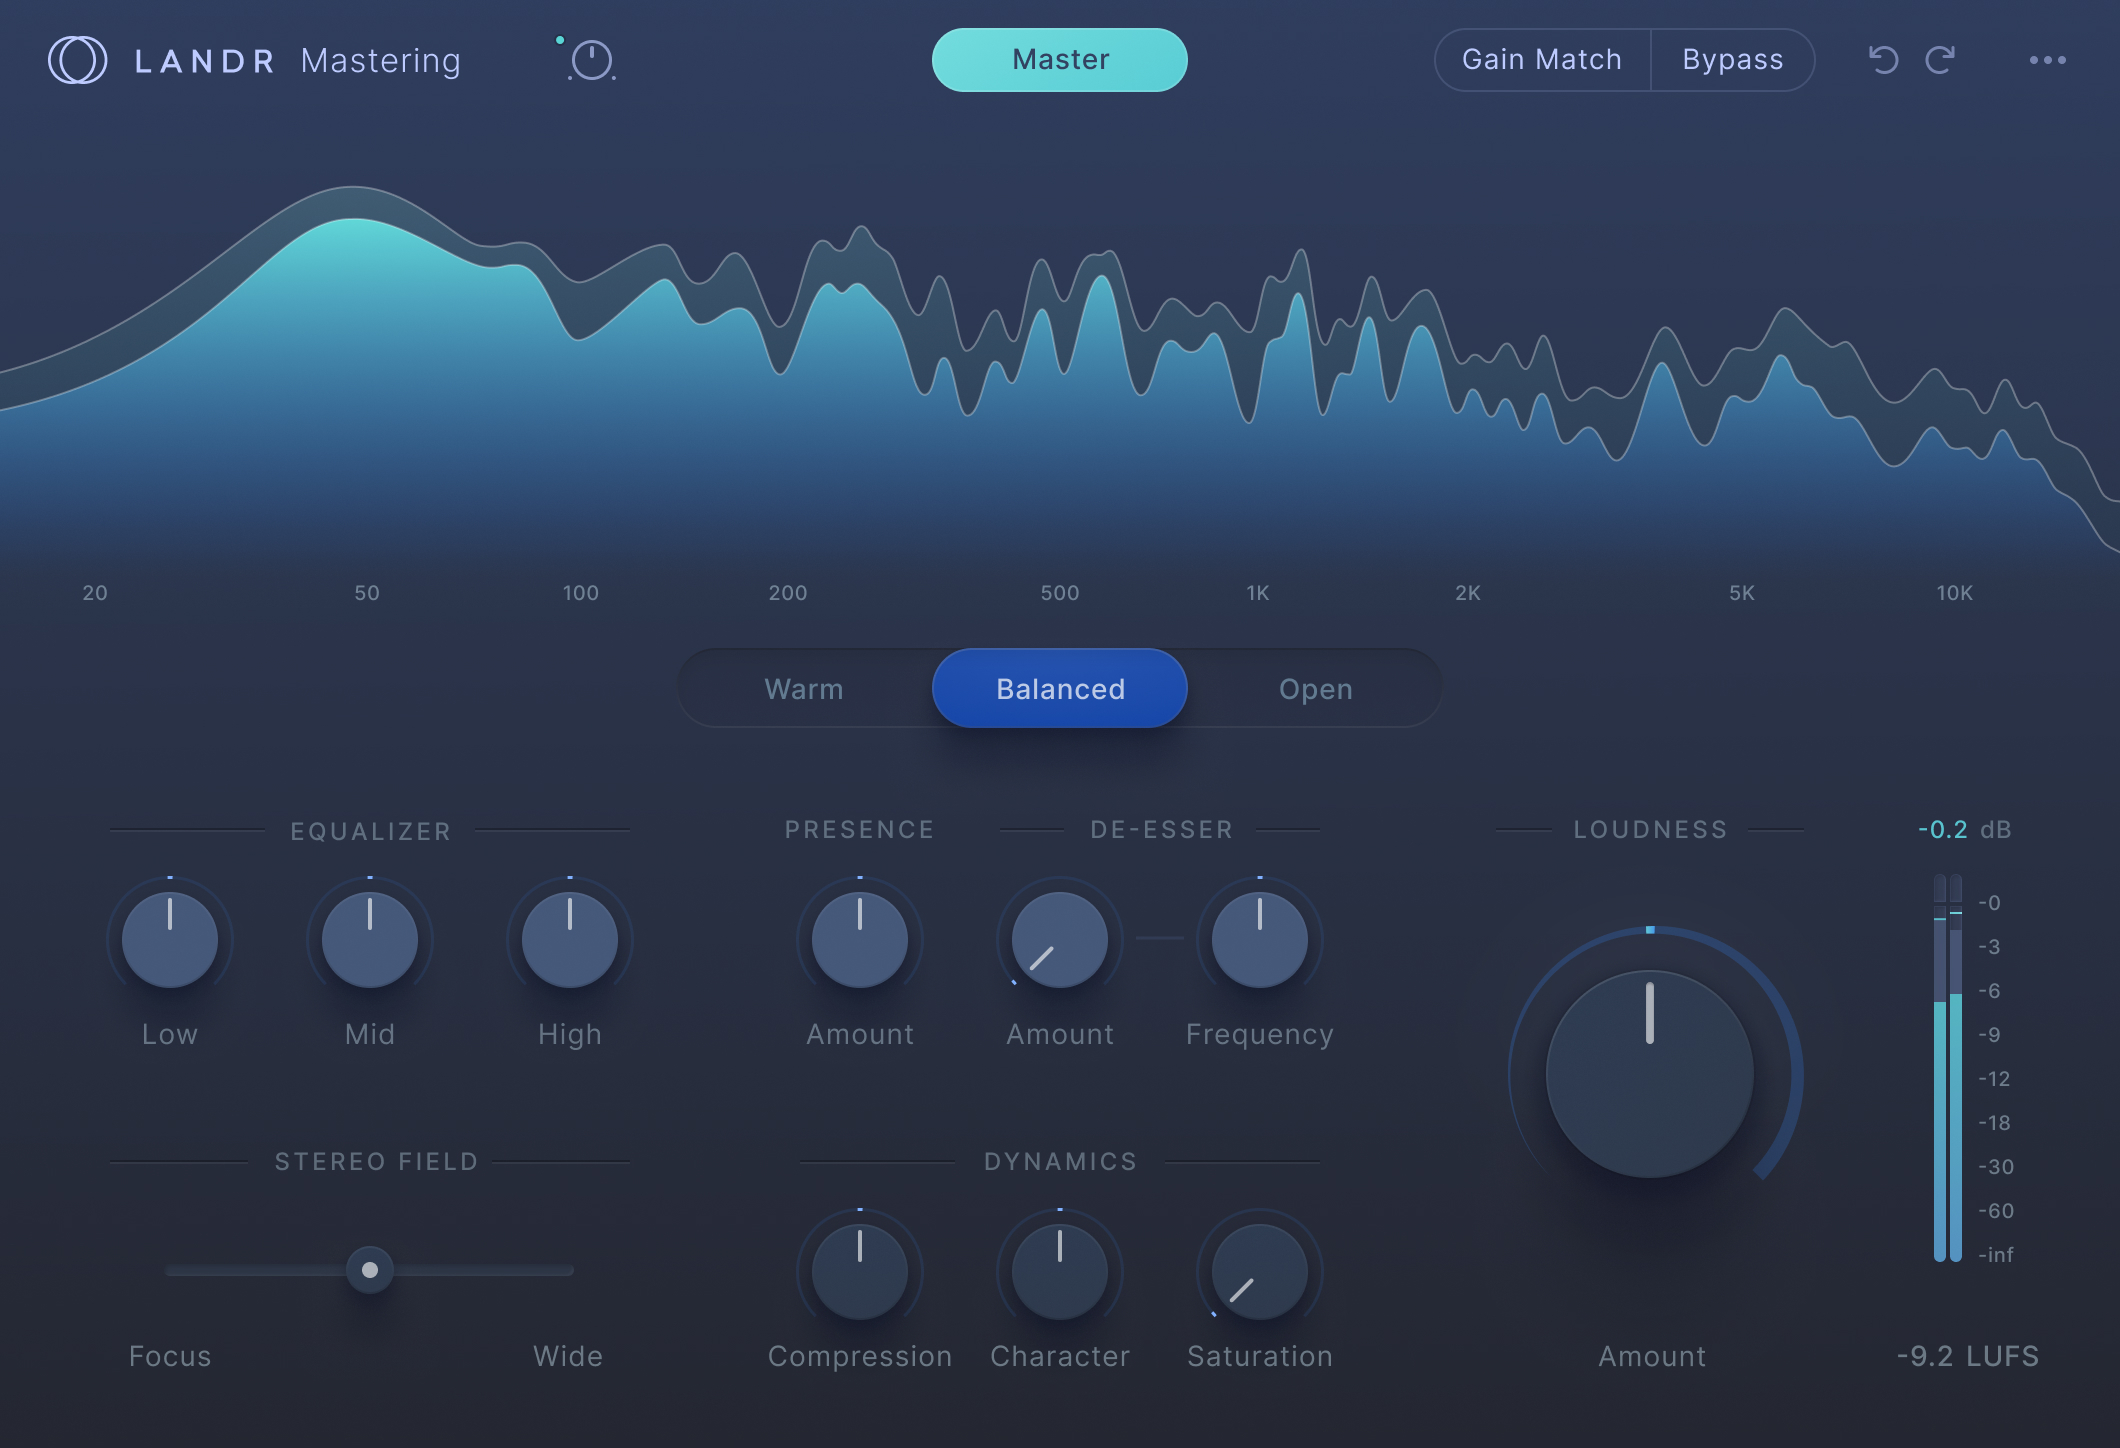Select the Warm mastering style
The image size is (2120, 1448).
coord(803,688)
